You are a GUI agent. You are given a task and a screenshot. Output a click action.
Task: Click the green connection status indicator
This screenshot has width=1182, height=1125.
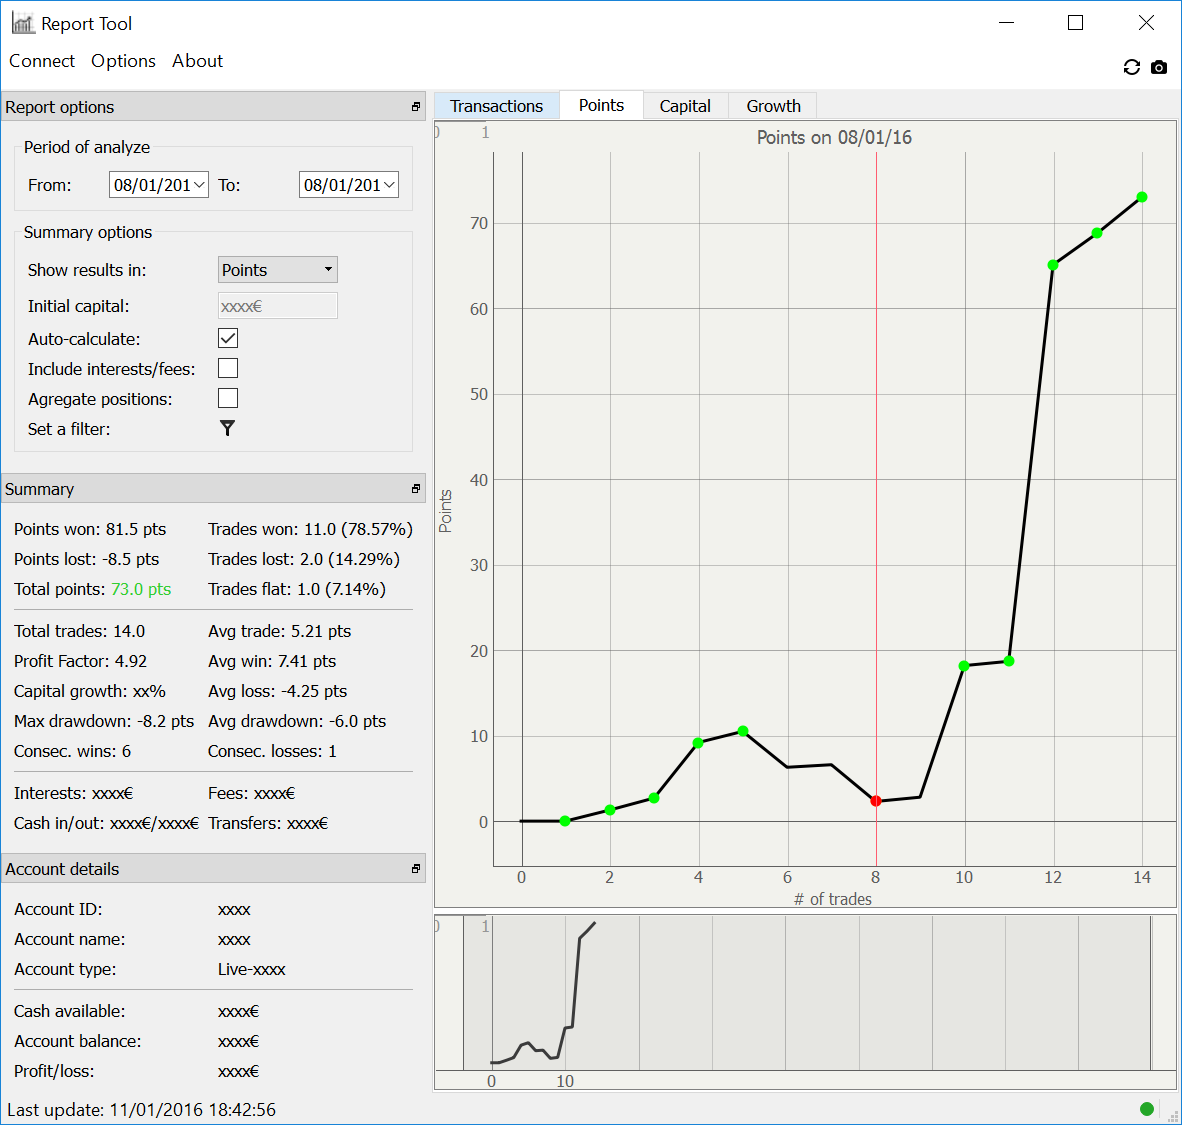coord(1147,1108)
